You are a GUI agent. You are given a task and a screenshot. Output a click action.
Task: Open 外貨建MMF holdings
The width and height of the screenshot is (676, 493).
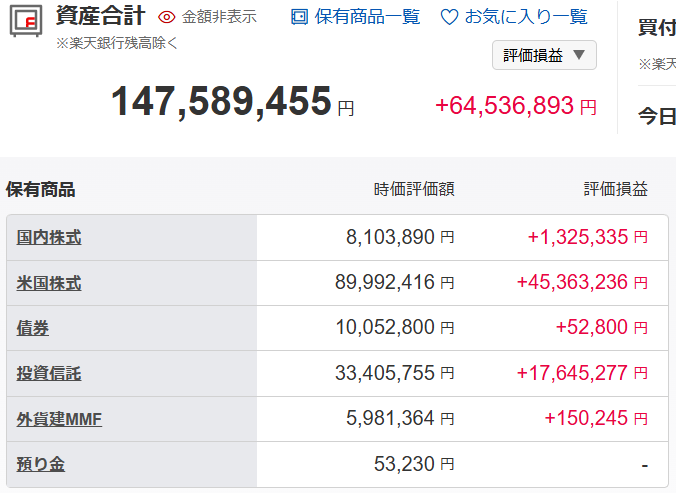(59, 419)
